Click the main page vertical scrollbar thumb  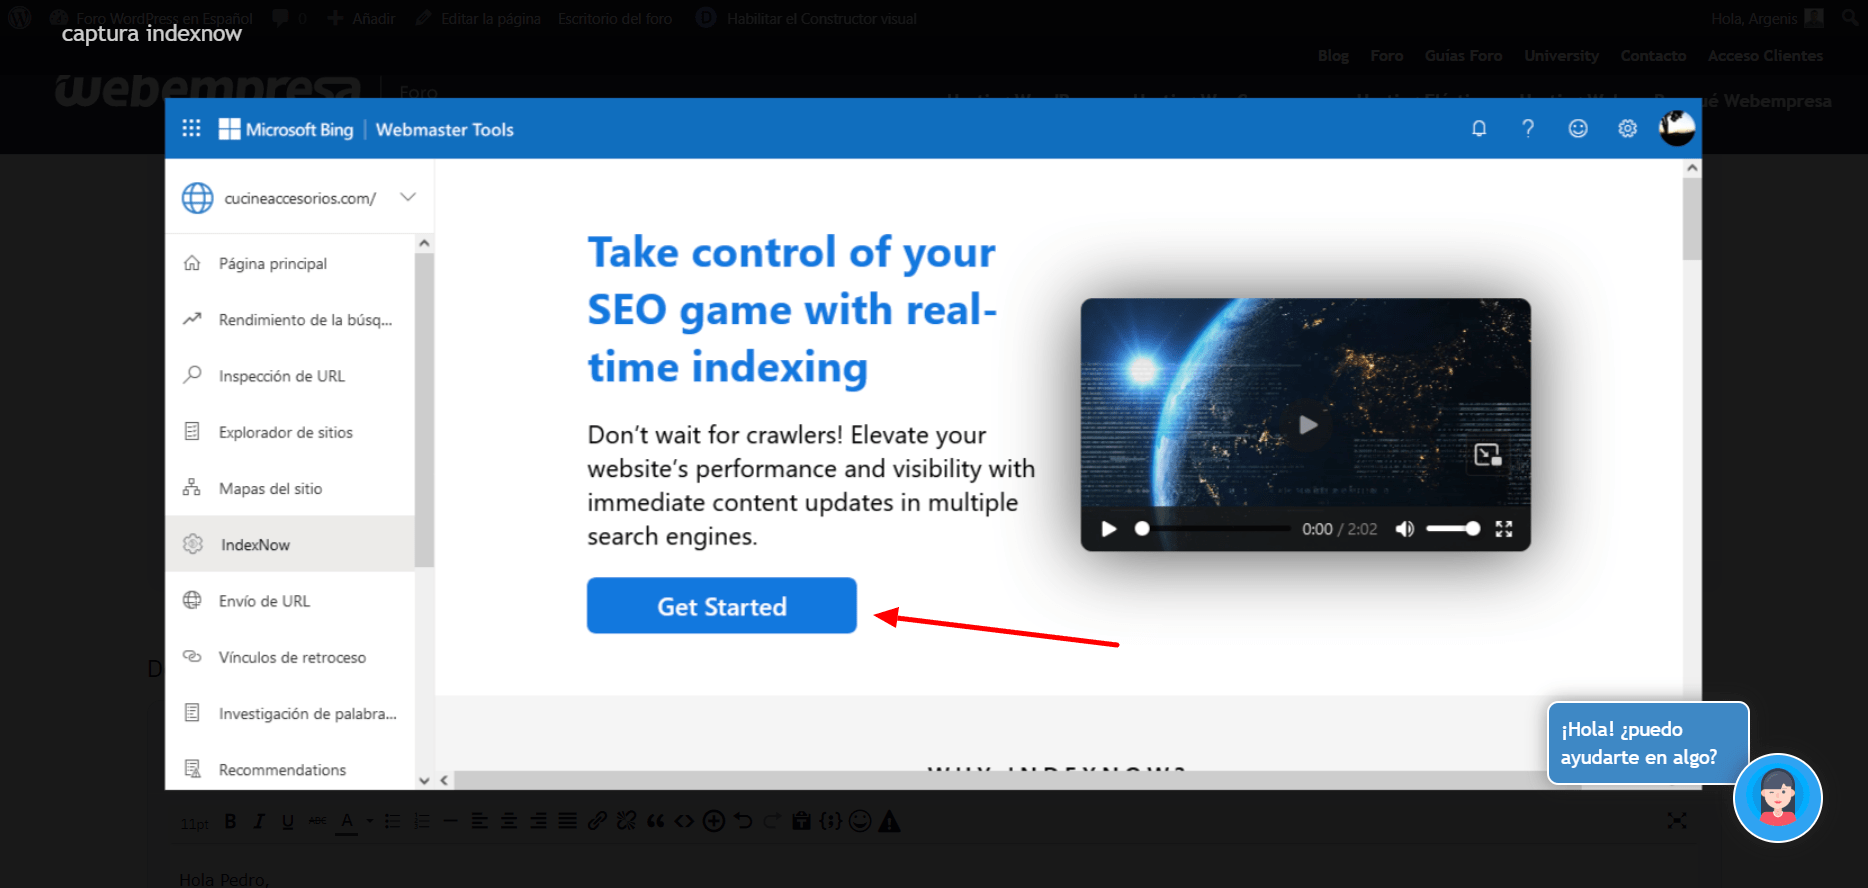coord(1692,218)
